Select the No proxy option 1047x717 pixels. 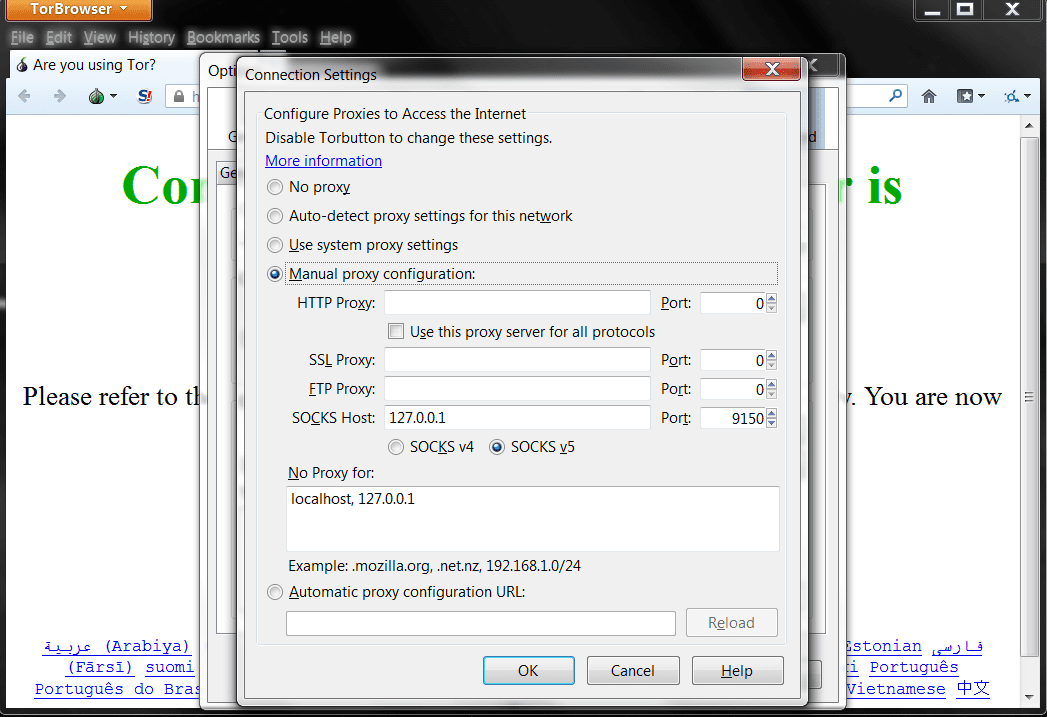point(274,187)
